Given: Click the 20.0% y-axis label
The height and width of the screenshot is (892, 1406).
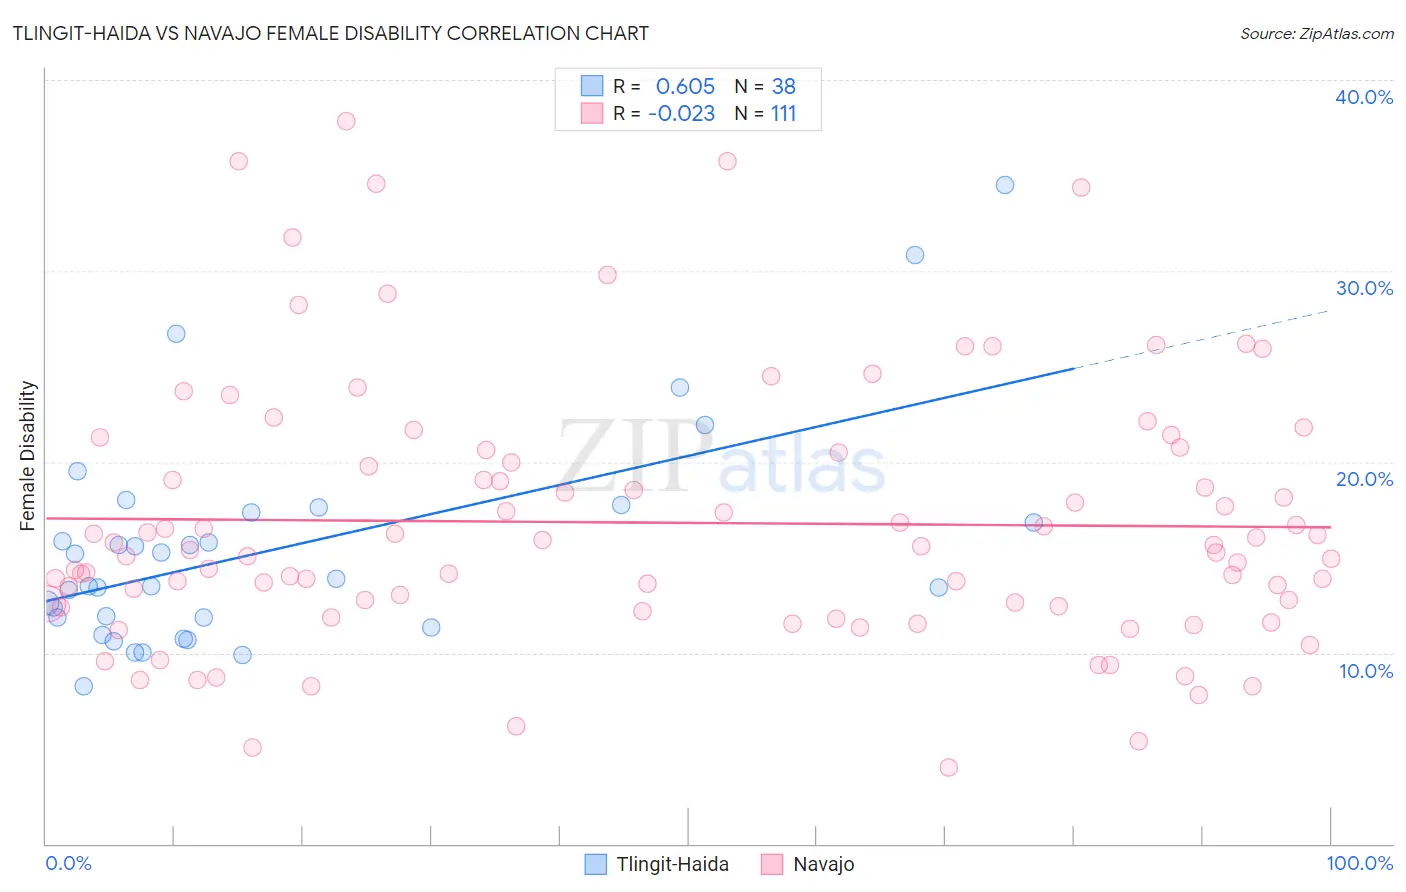Looking at the screenshot, I should tap(1364, 479).
